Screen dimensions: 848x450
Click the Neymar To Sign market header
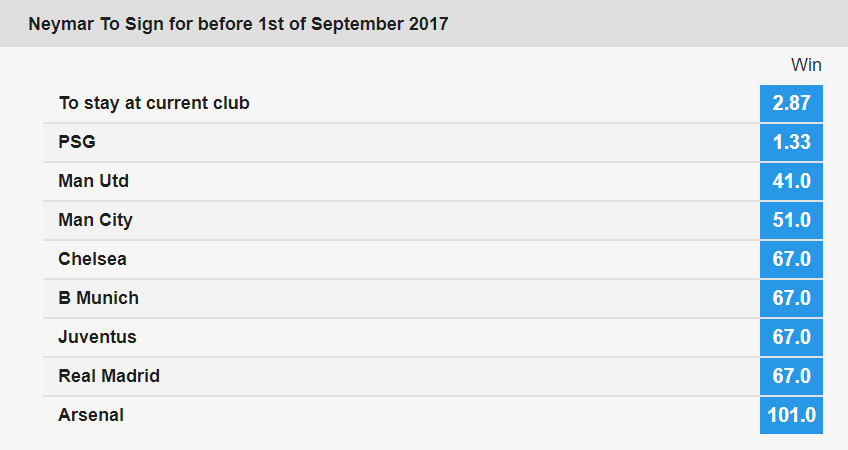[238, 24]
